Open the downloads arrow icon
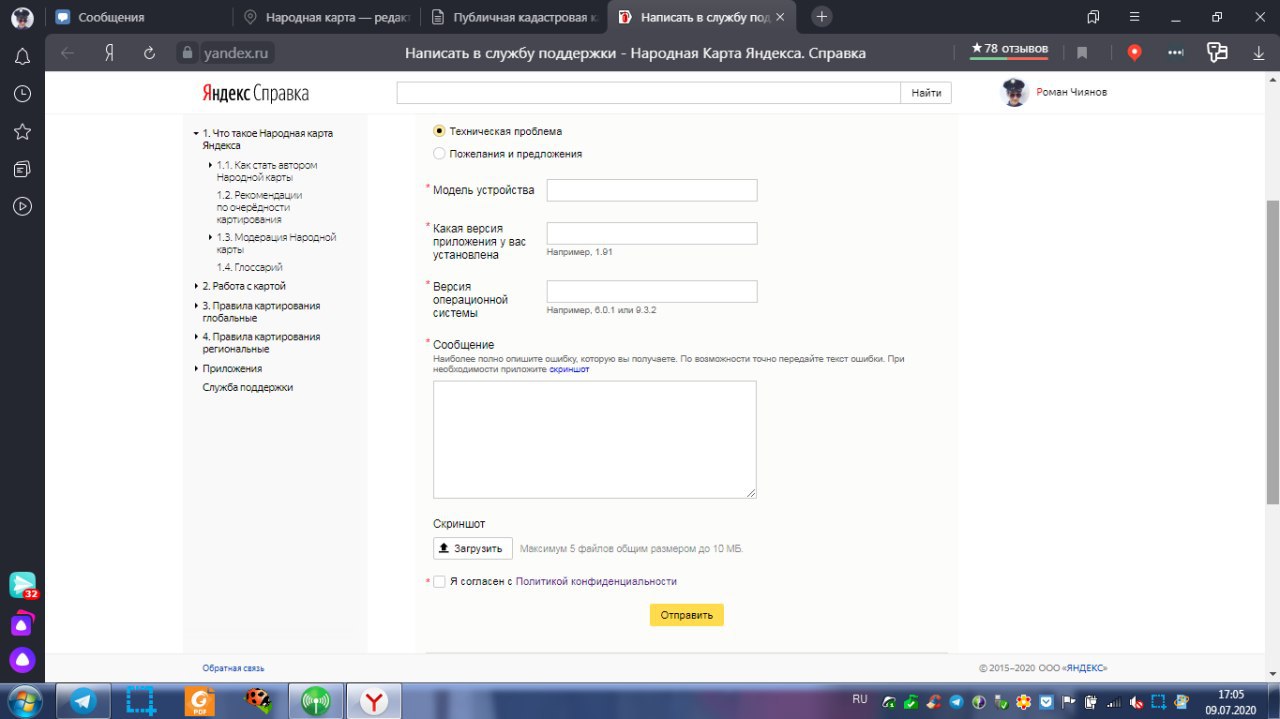 point(1259,53)
